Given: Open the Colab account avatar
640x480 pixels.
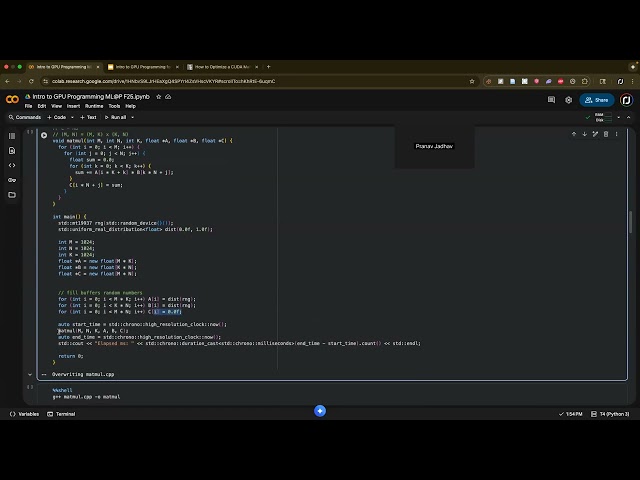Looking at the screenshot, I should point(626,100).
